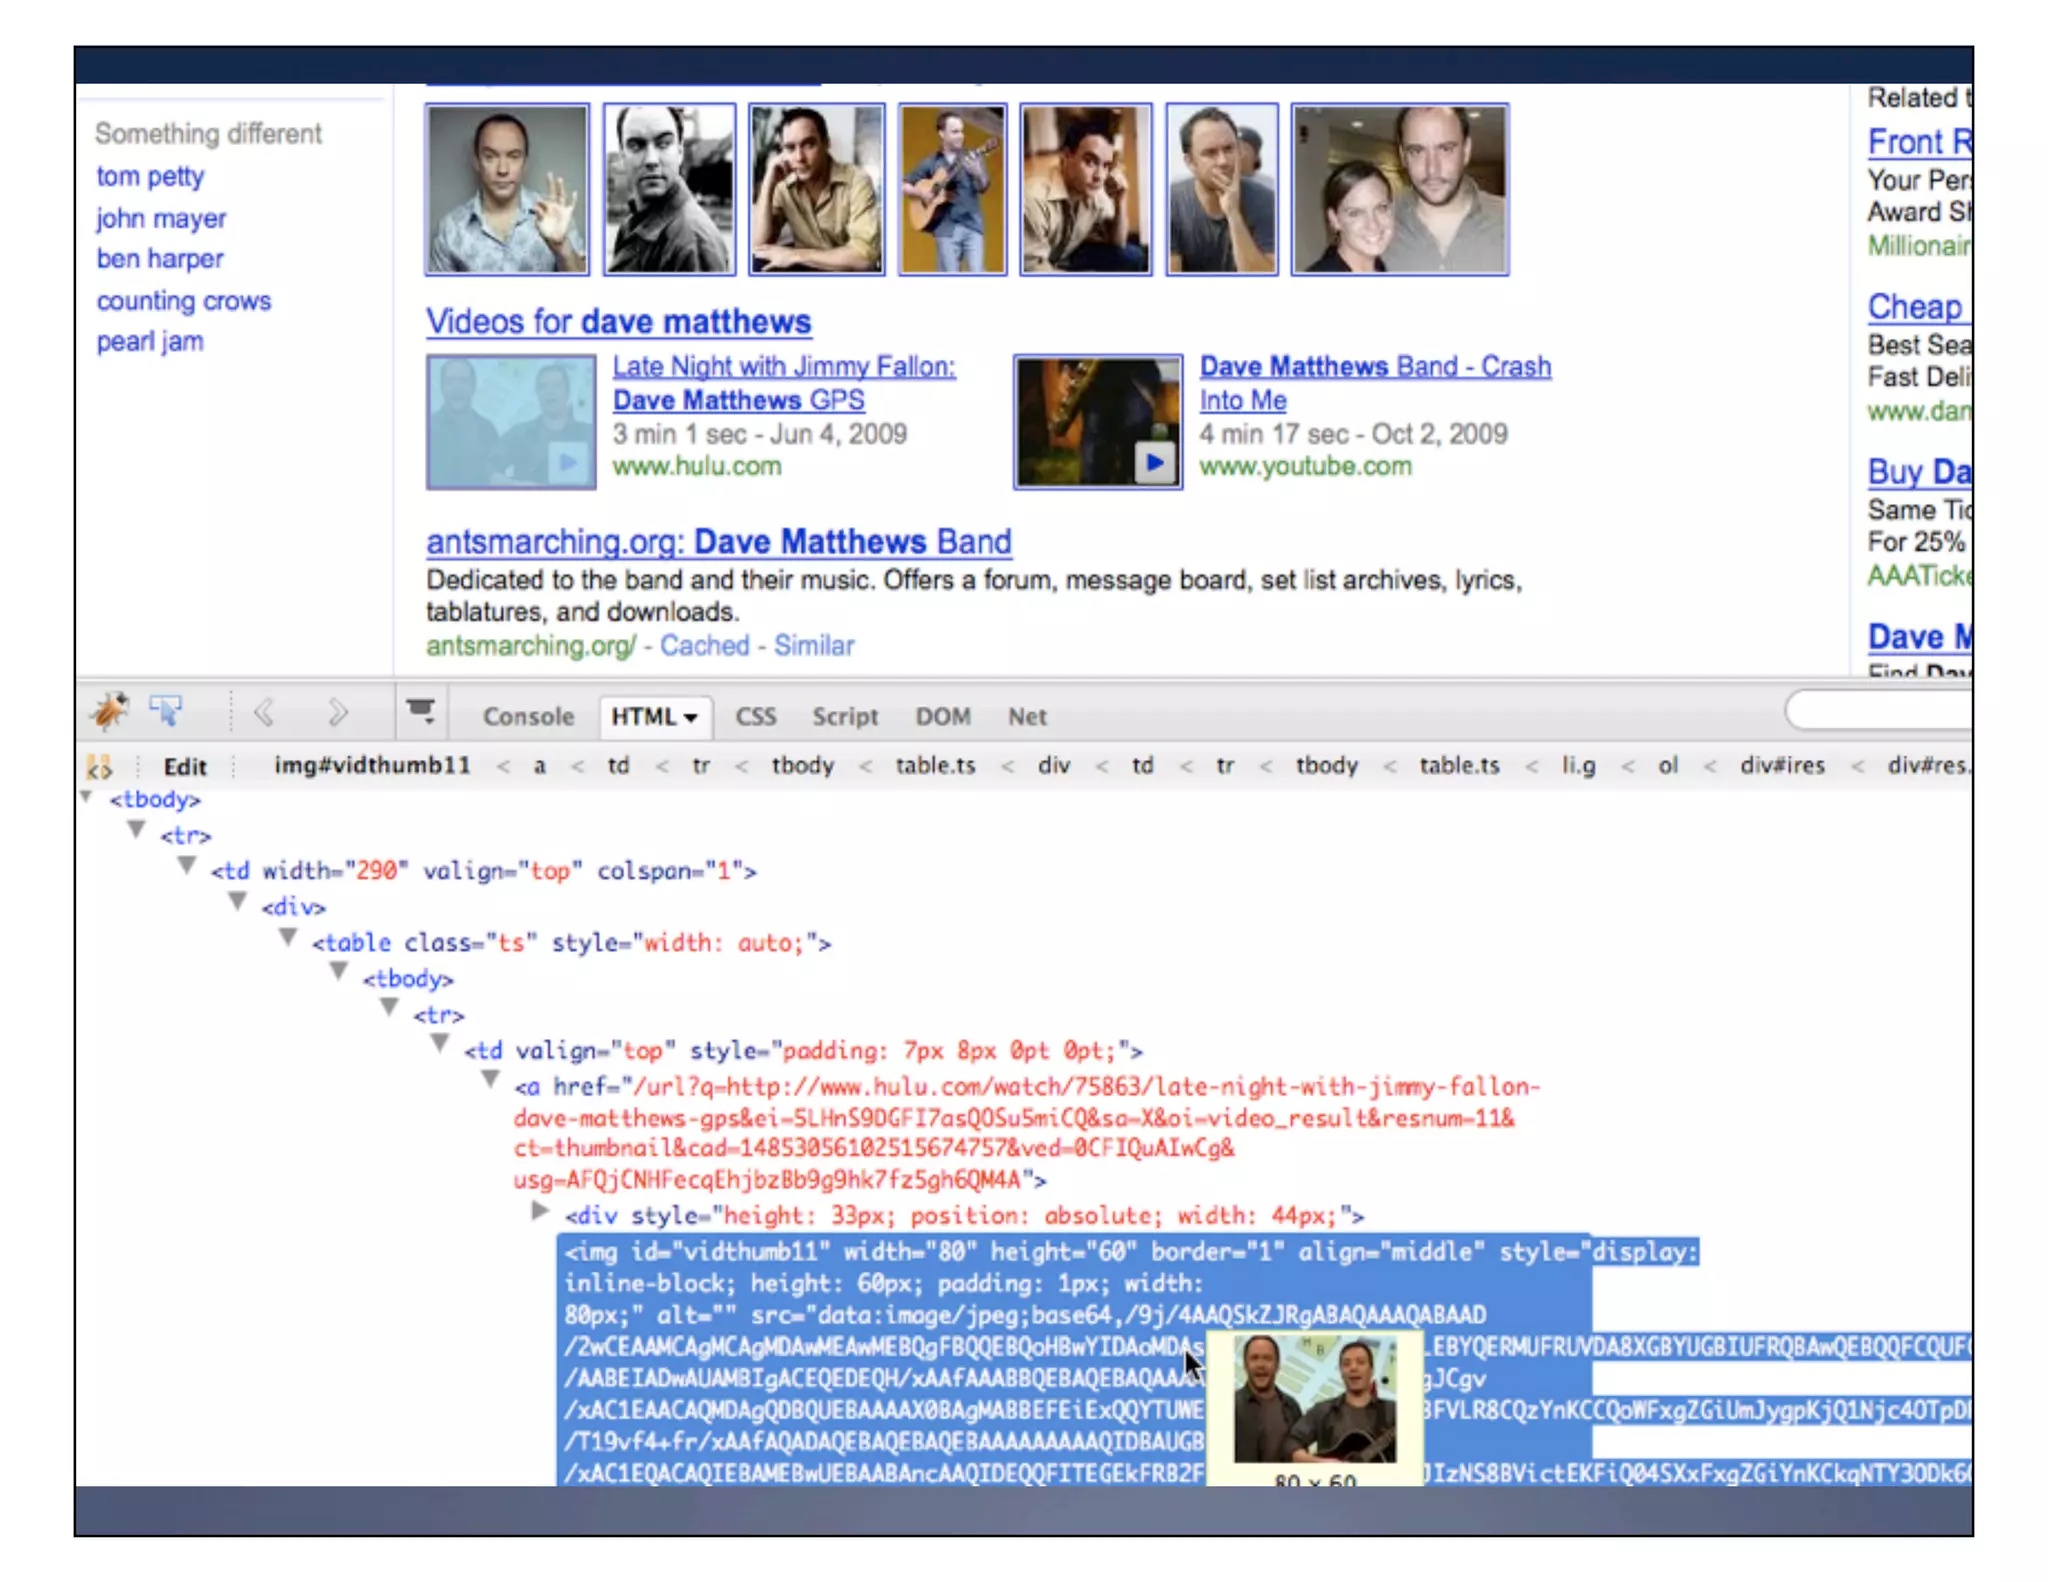2048x1582 pixels.
Task: Go forward with the right arrow in Firebug toolbar
Action: (337, 713)
